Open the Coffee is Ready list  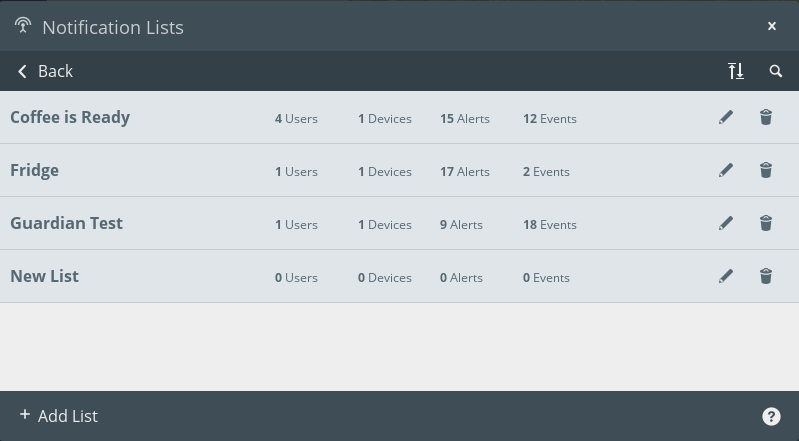coord(70,117)
